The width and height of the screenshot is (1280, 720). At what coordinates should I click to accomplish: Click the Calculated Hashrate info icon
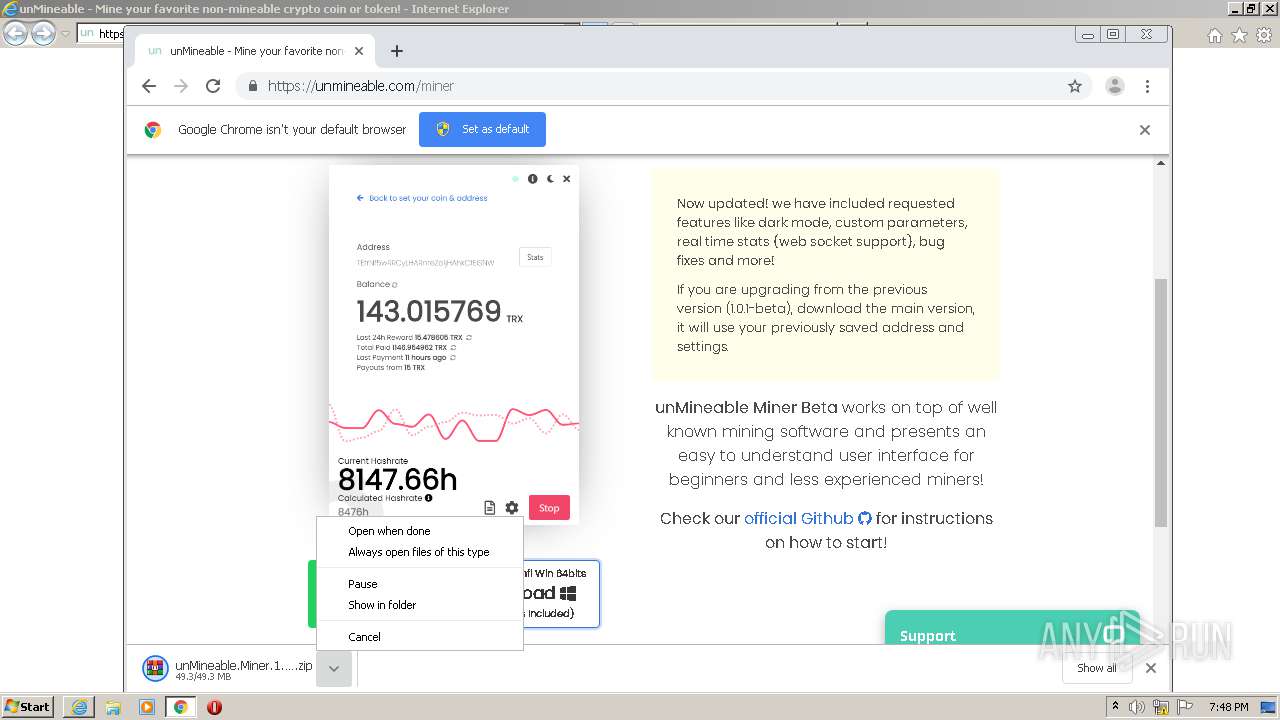(429, 498)
